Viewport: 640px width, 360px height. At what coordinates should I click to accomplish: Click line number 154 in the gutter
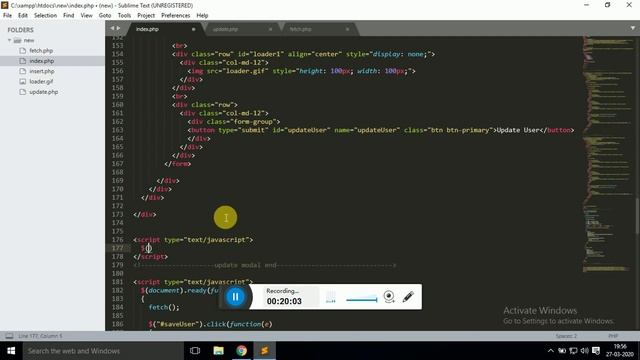pyautogui.click(x=117, y=54)
